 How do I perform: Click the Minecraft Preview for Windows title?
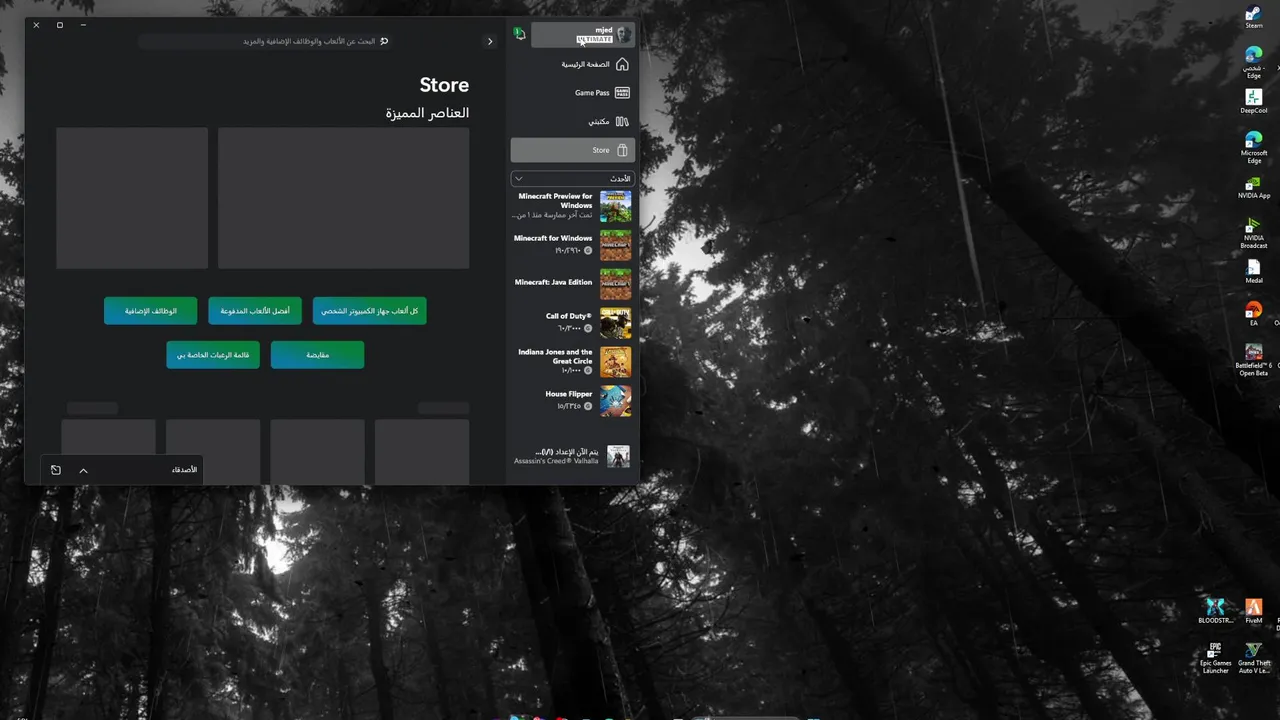[555, 201]
